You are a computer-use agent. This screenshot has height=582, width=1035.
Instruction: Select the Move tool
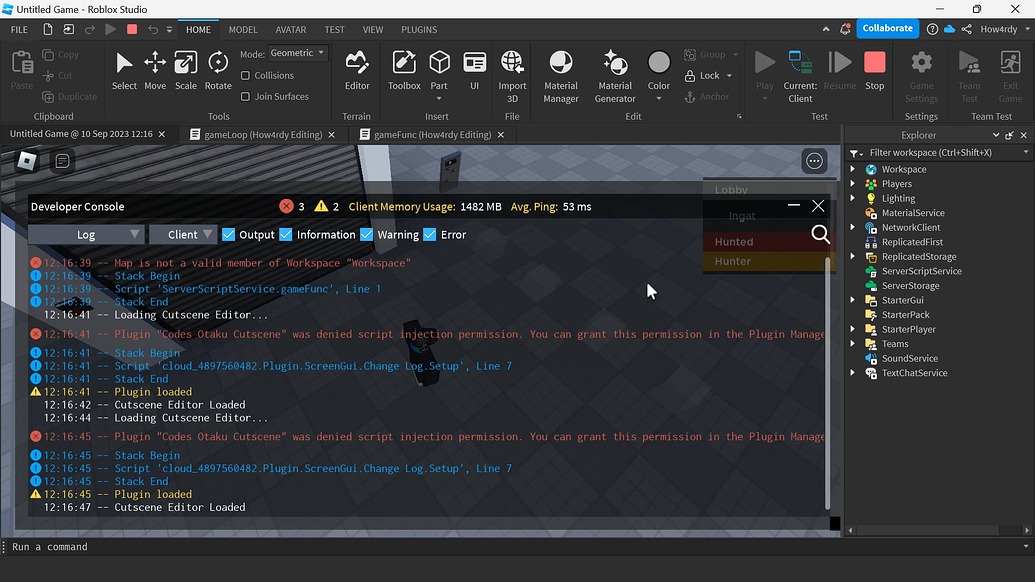point(154,71)
